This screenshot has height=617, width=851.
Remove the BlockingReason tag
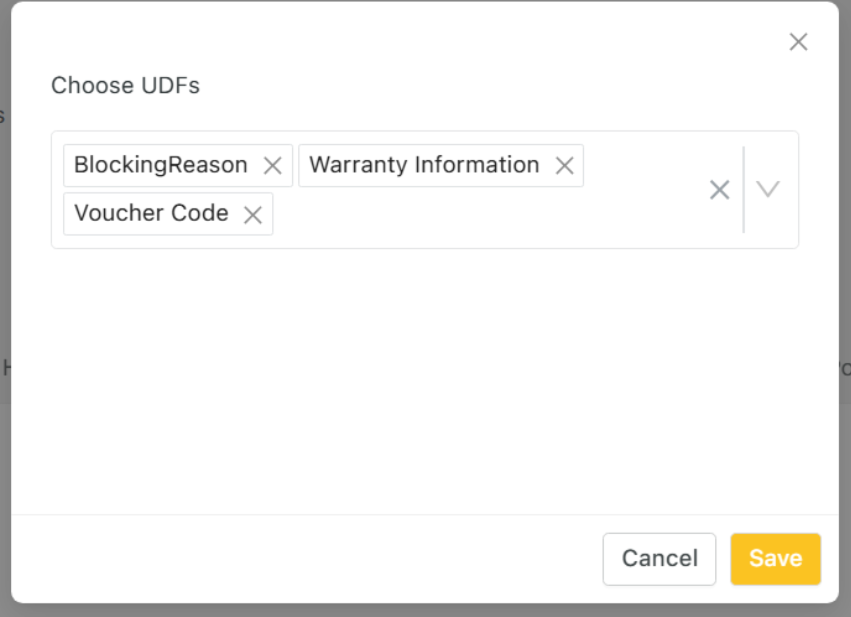(272, 166)
